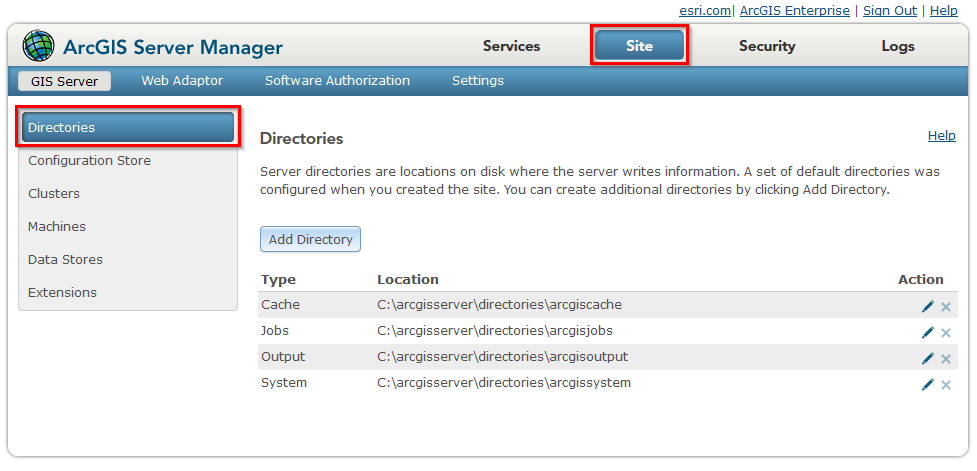The height and width of the screenshot is (471, 977).
Task: Delete the Cache directory with X icon
Action: pos(945,307)
